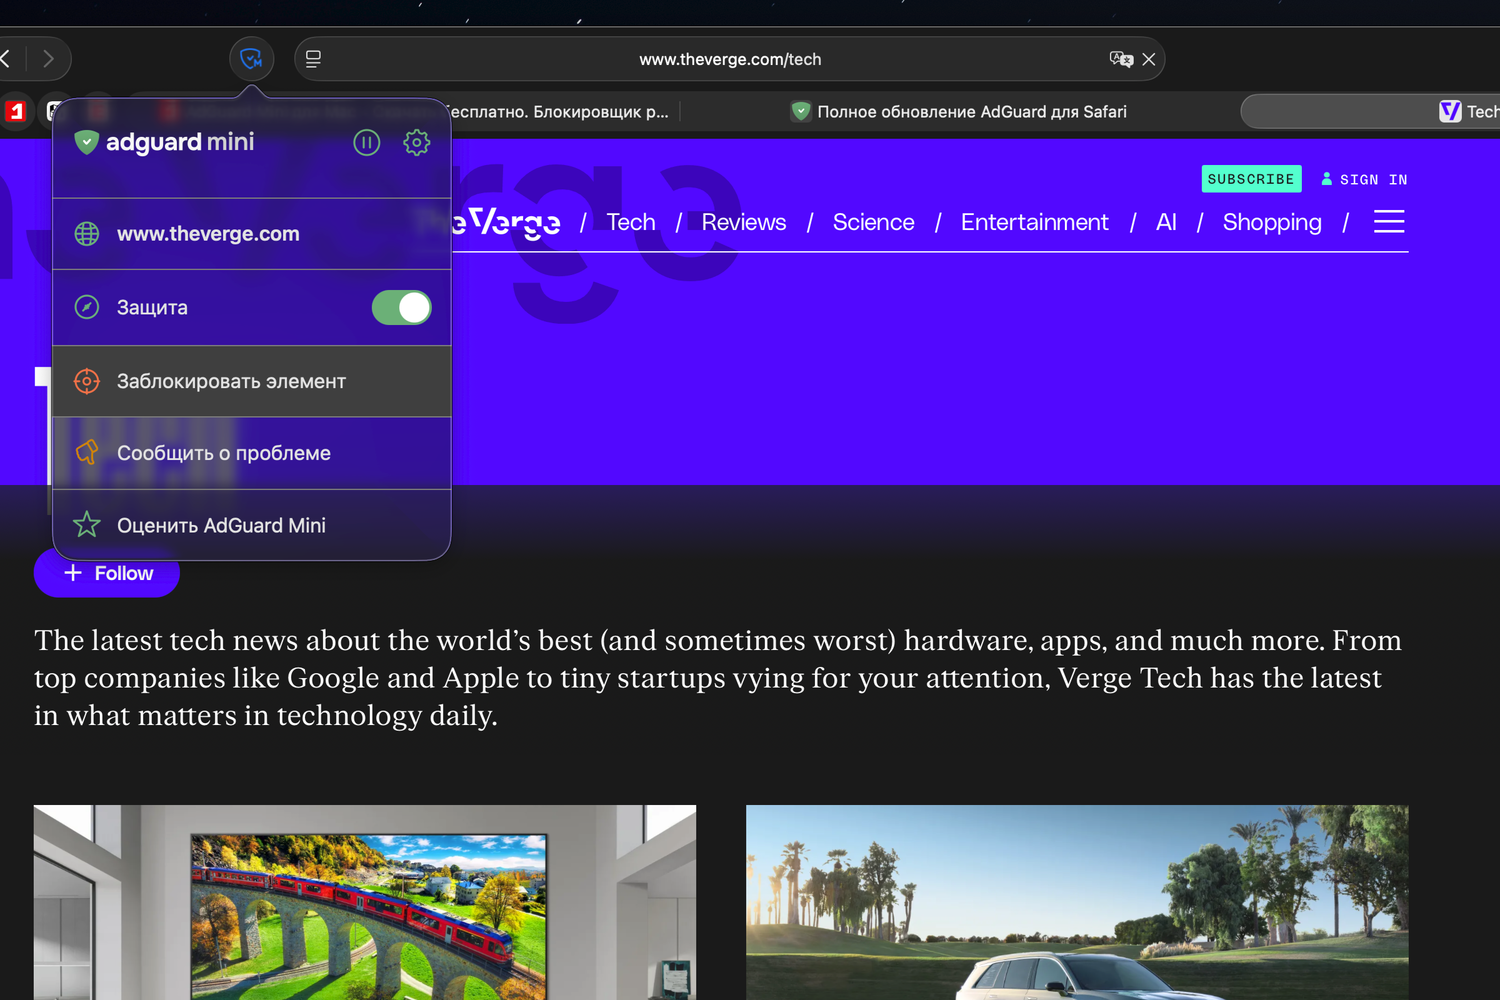Open The Verge hamburger menu

[1389, 221]
